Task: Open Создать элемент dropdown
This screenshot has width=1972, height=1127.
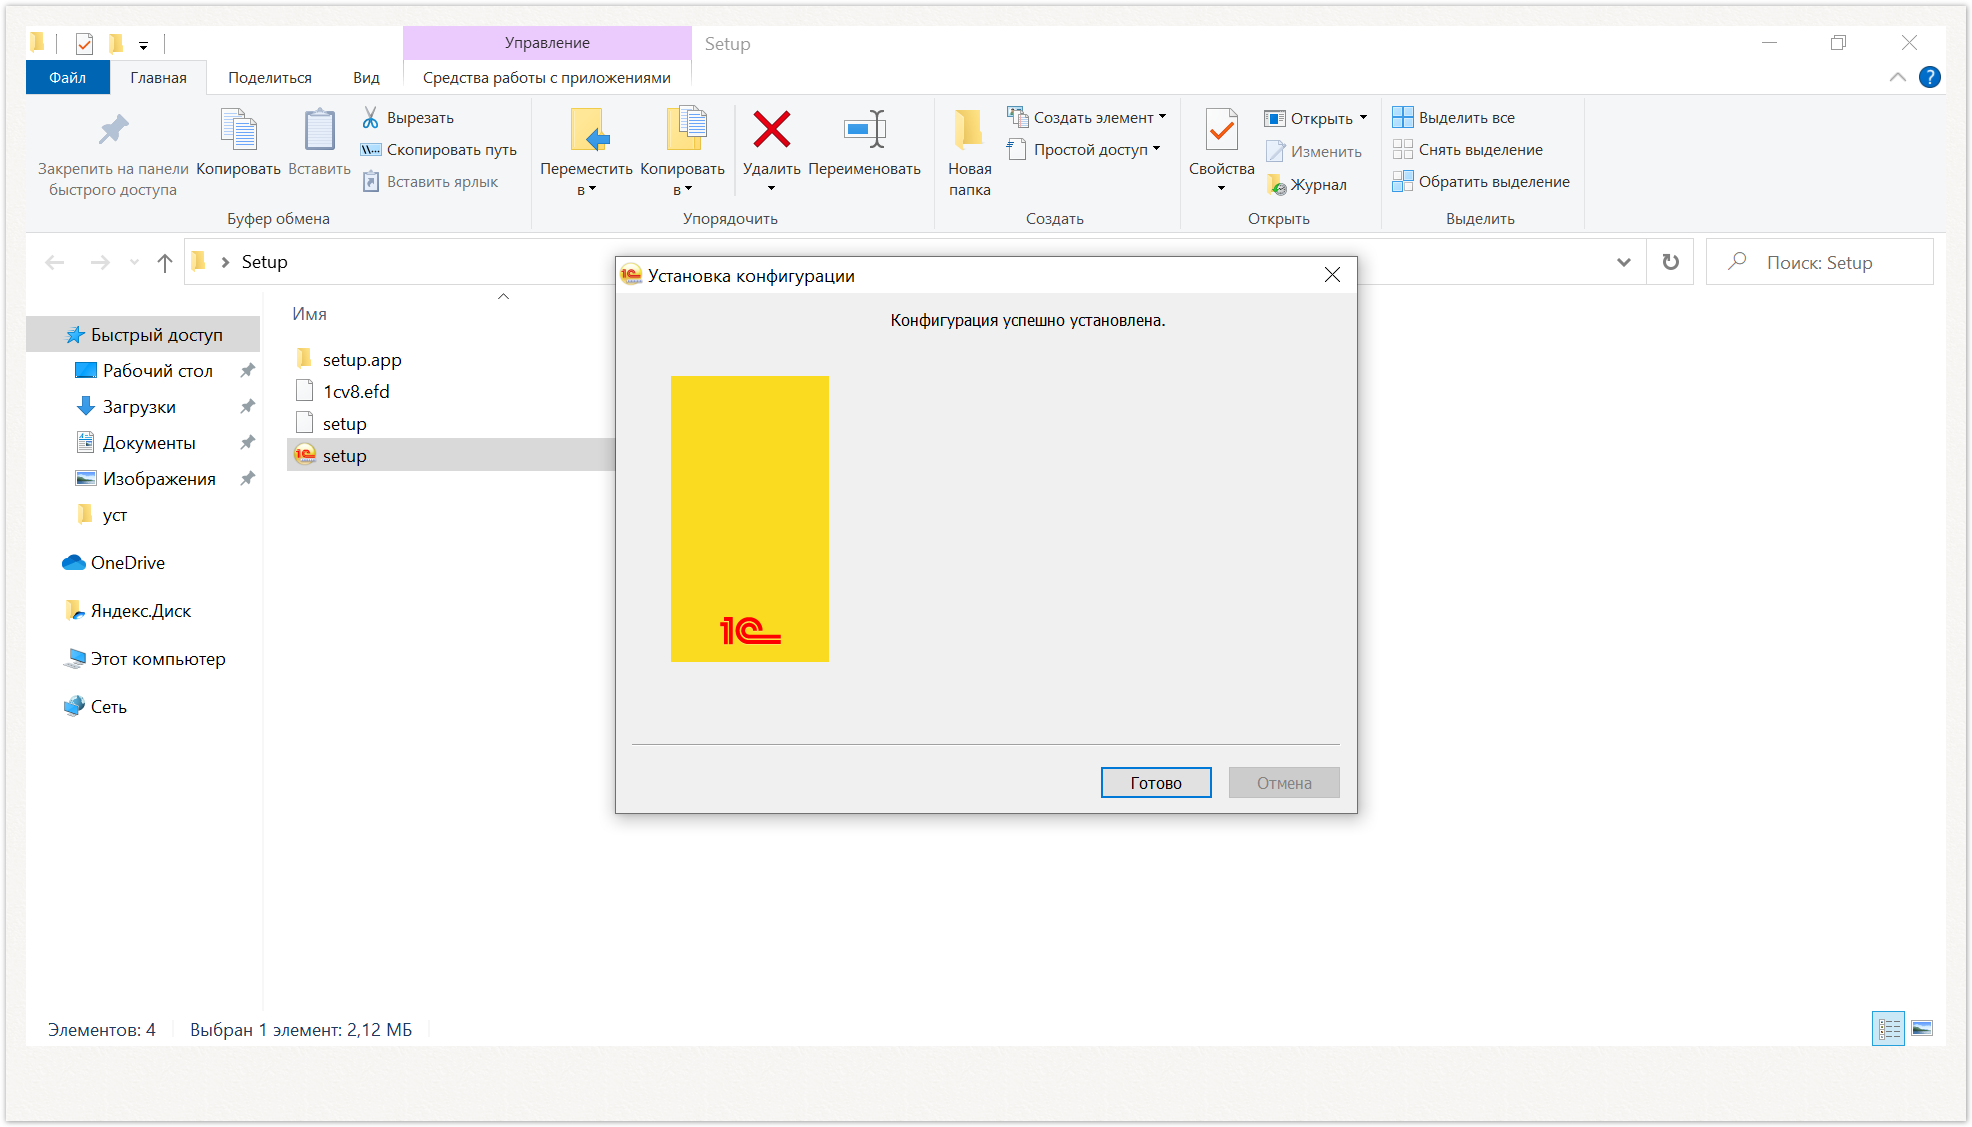Action: (1087, 118)
